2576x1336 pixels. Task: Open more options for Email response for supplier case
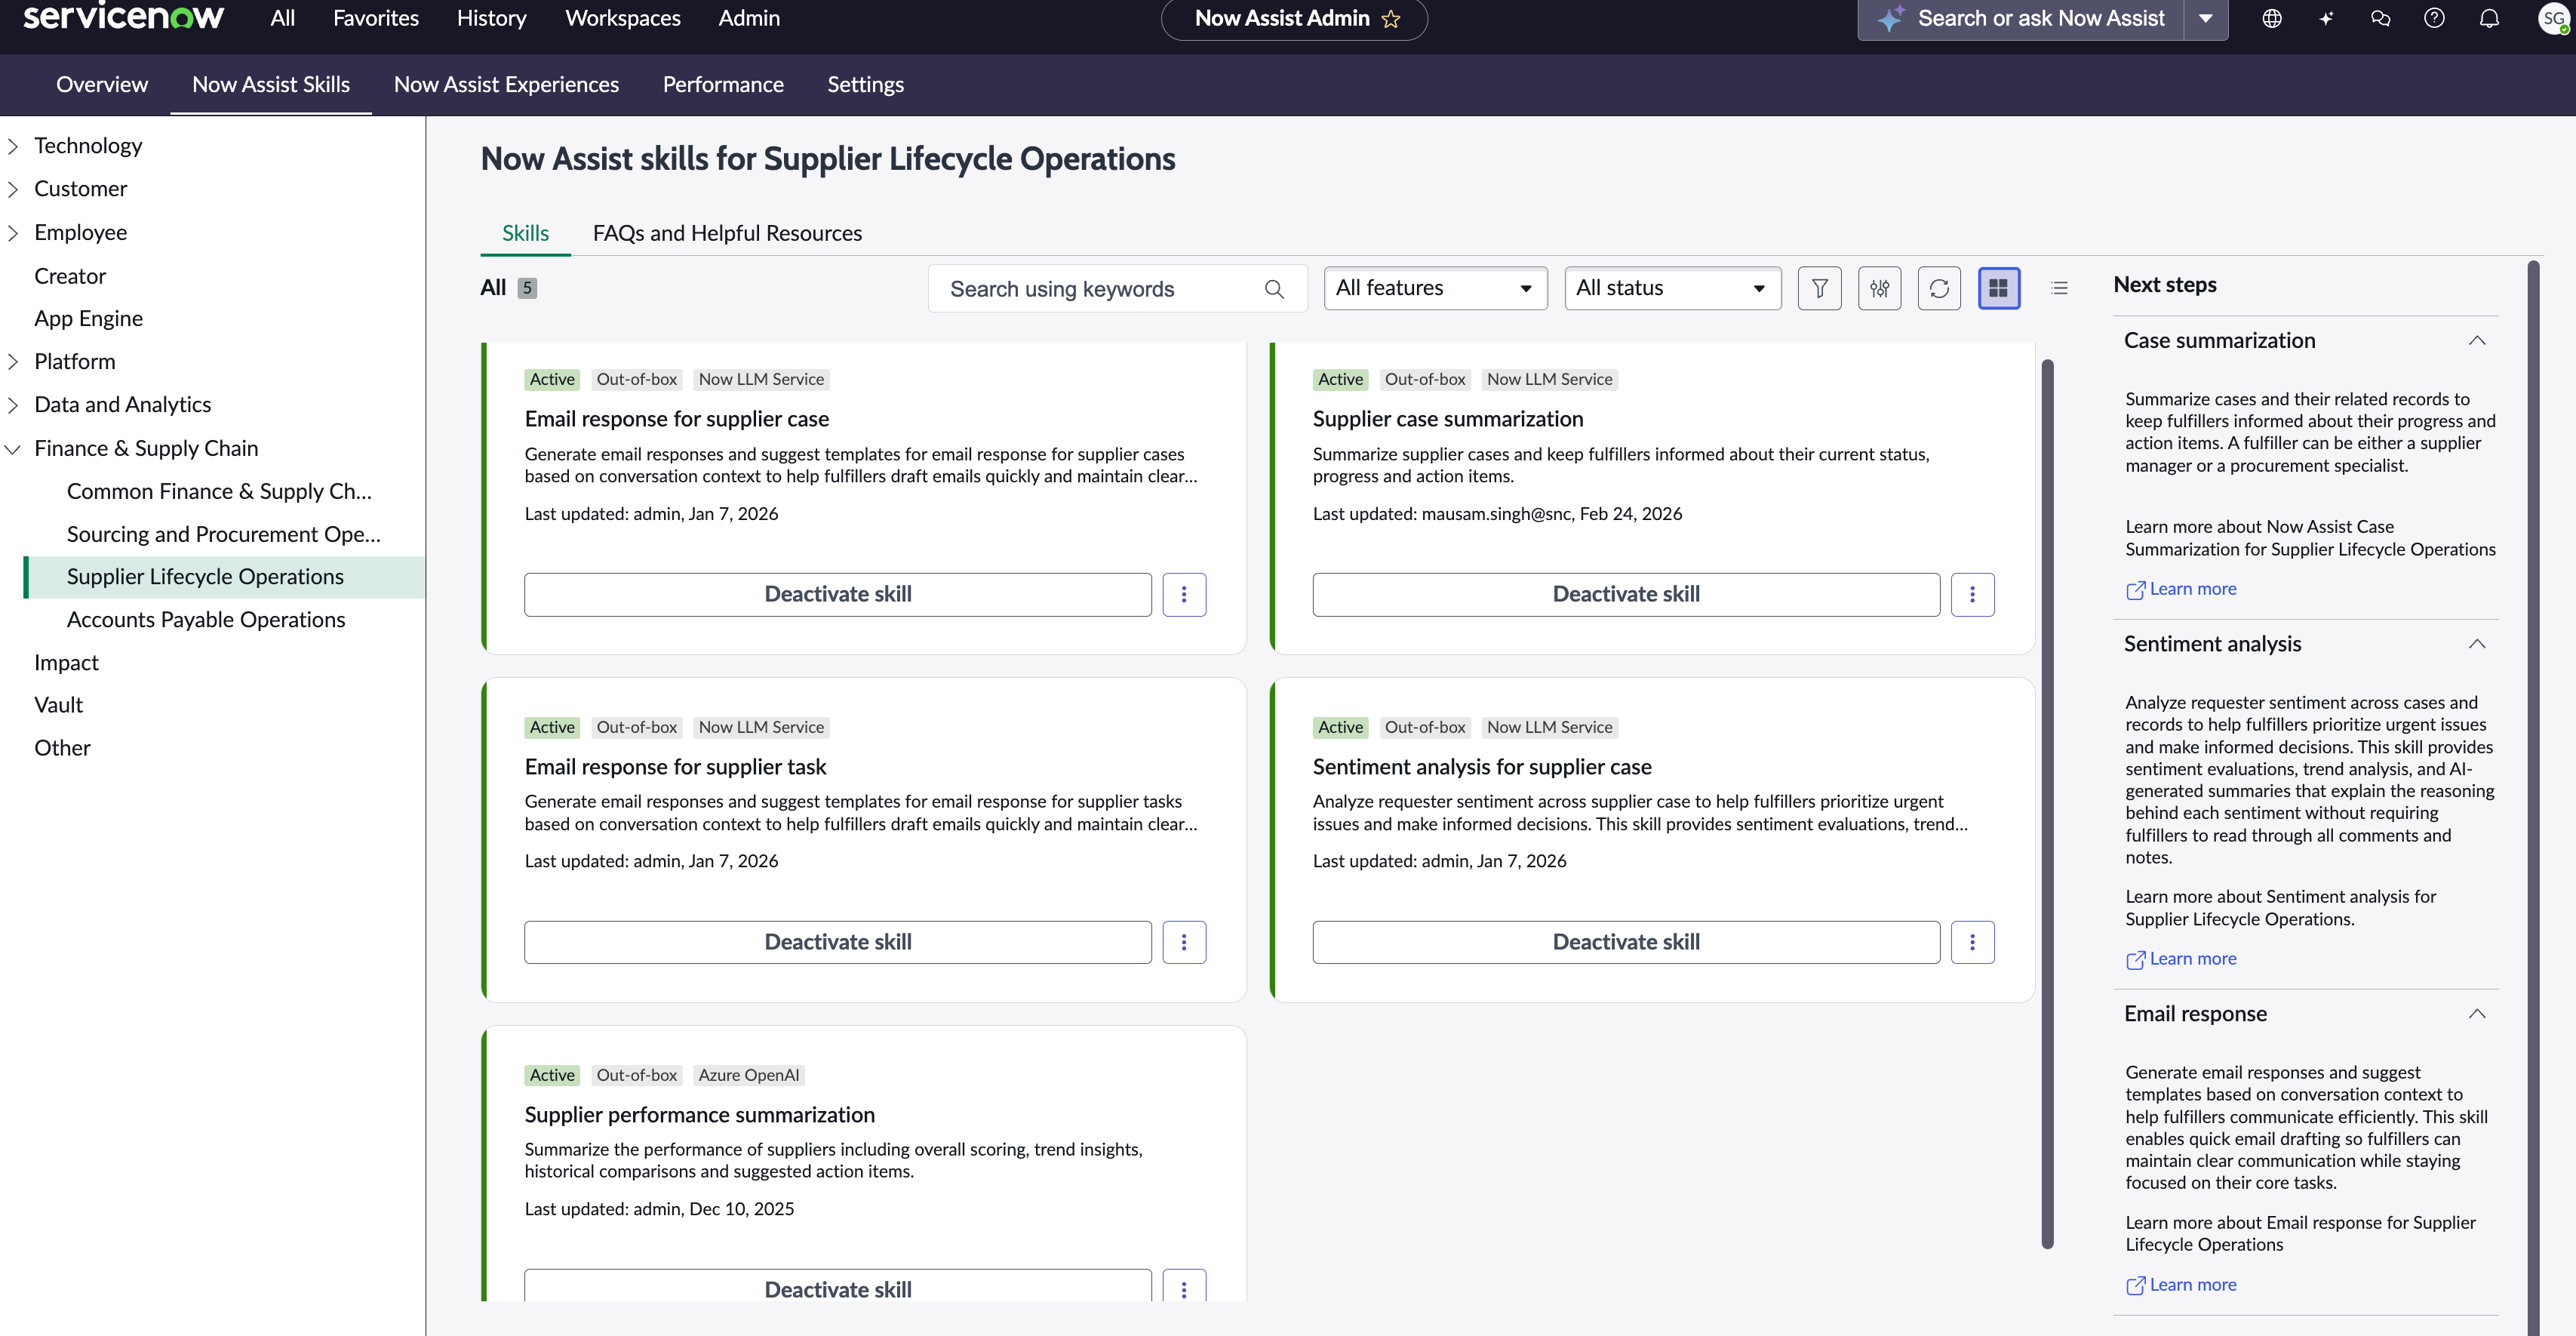coord(1184,594)
